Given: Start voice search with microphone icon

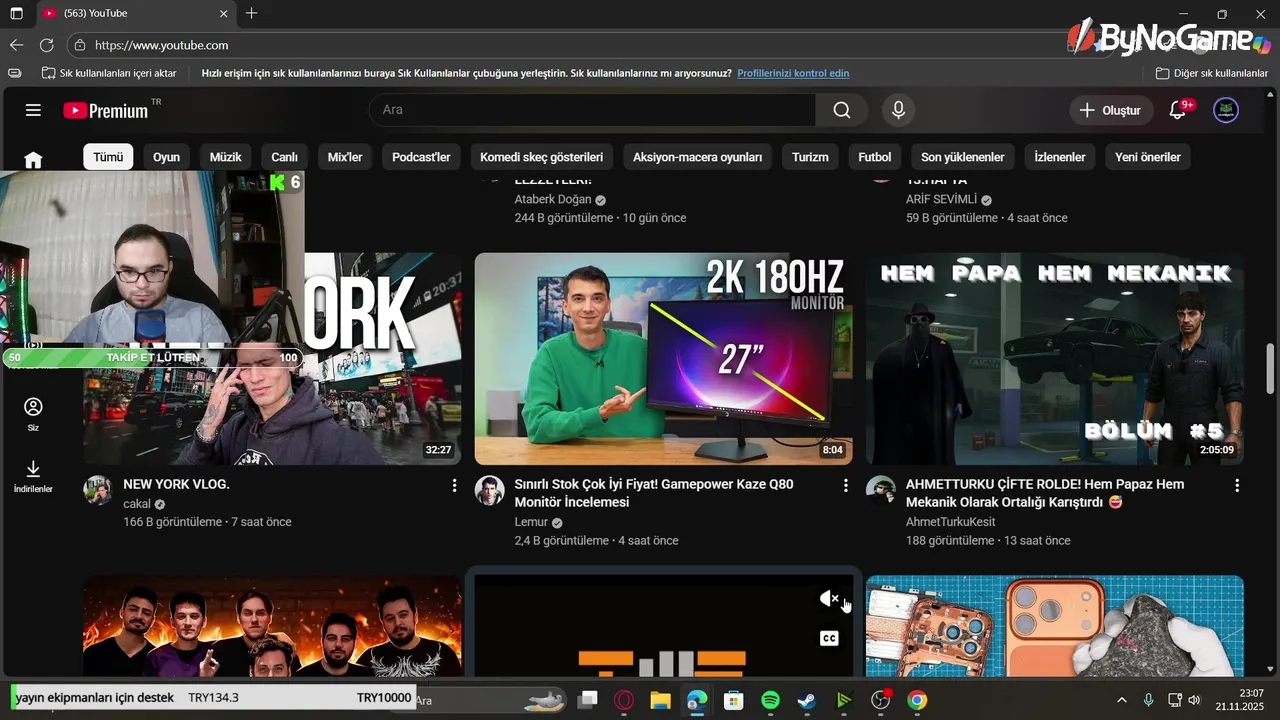Looking at the screenshot, I should 898,110.
